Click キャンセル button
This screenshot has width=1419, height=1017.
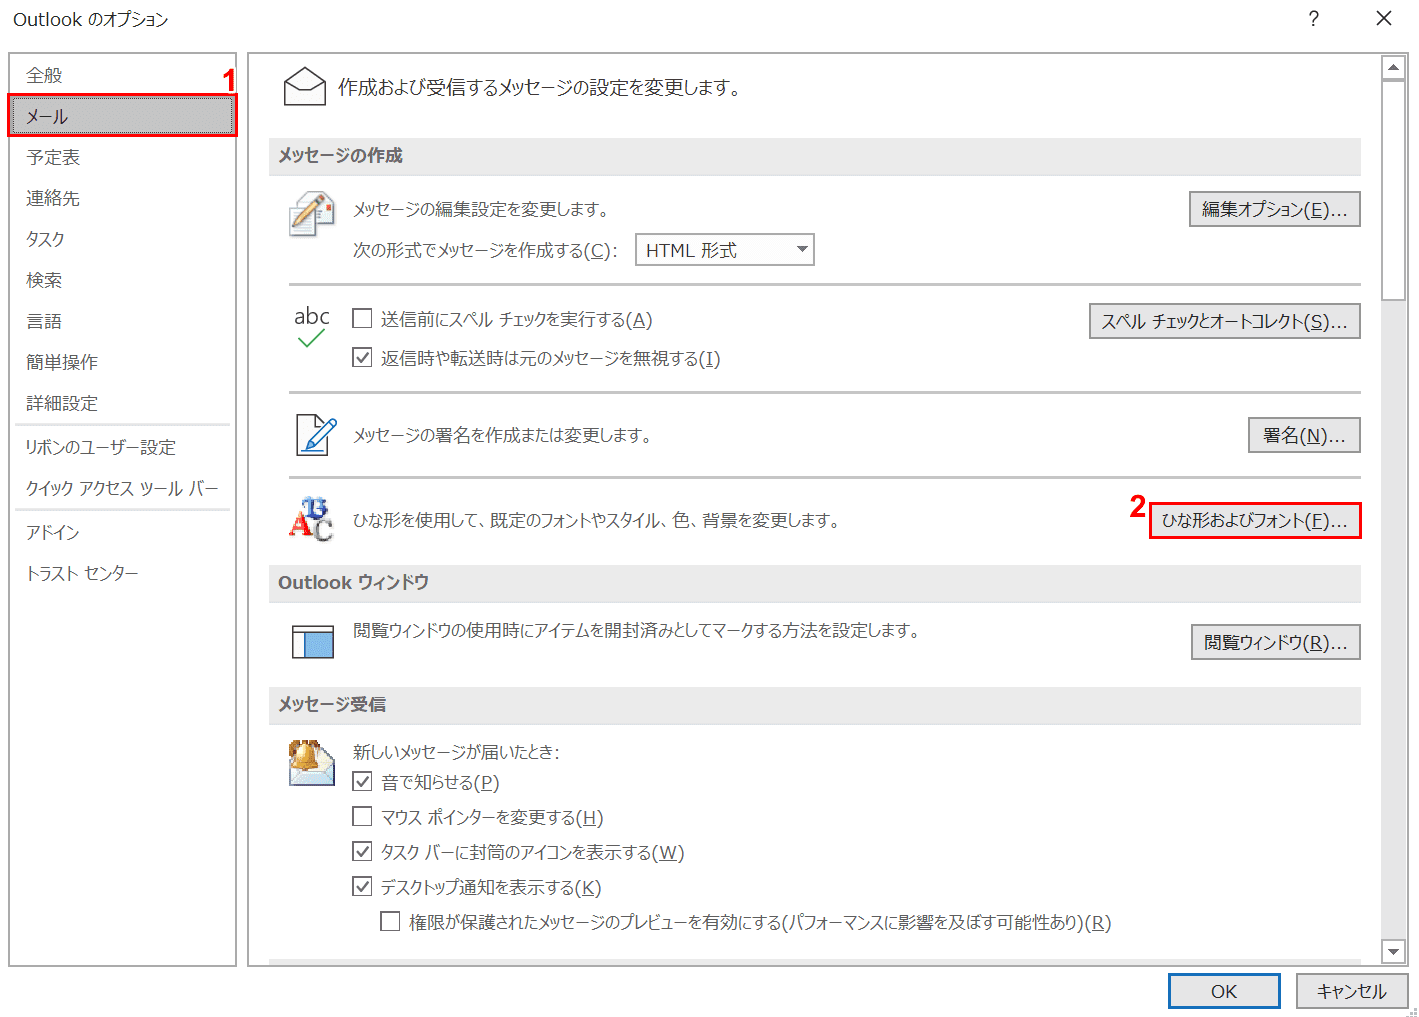[1351, 991]
